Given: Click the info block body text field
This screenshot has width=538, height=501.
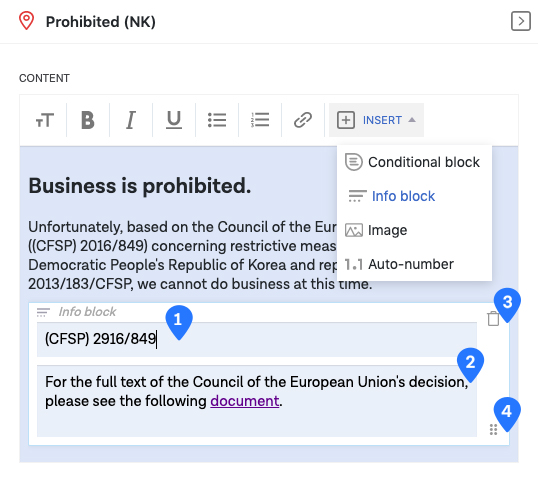Looking at the screenshot, I should point(257,401).
